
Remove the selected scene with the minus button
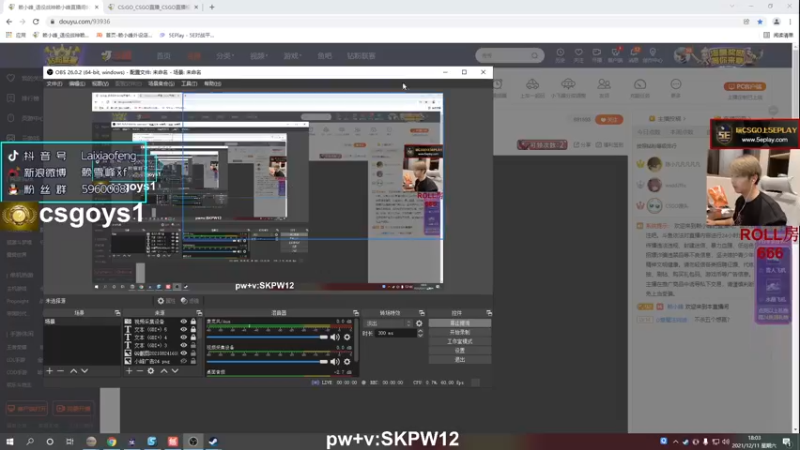(x=61, y=371)
